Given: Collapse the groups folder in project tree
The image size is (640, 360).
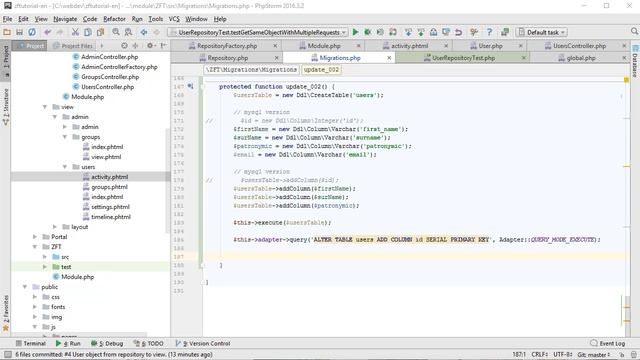Looking at the screenshot, I should pyautogui.click(x=65, y=137).
